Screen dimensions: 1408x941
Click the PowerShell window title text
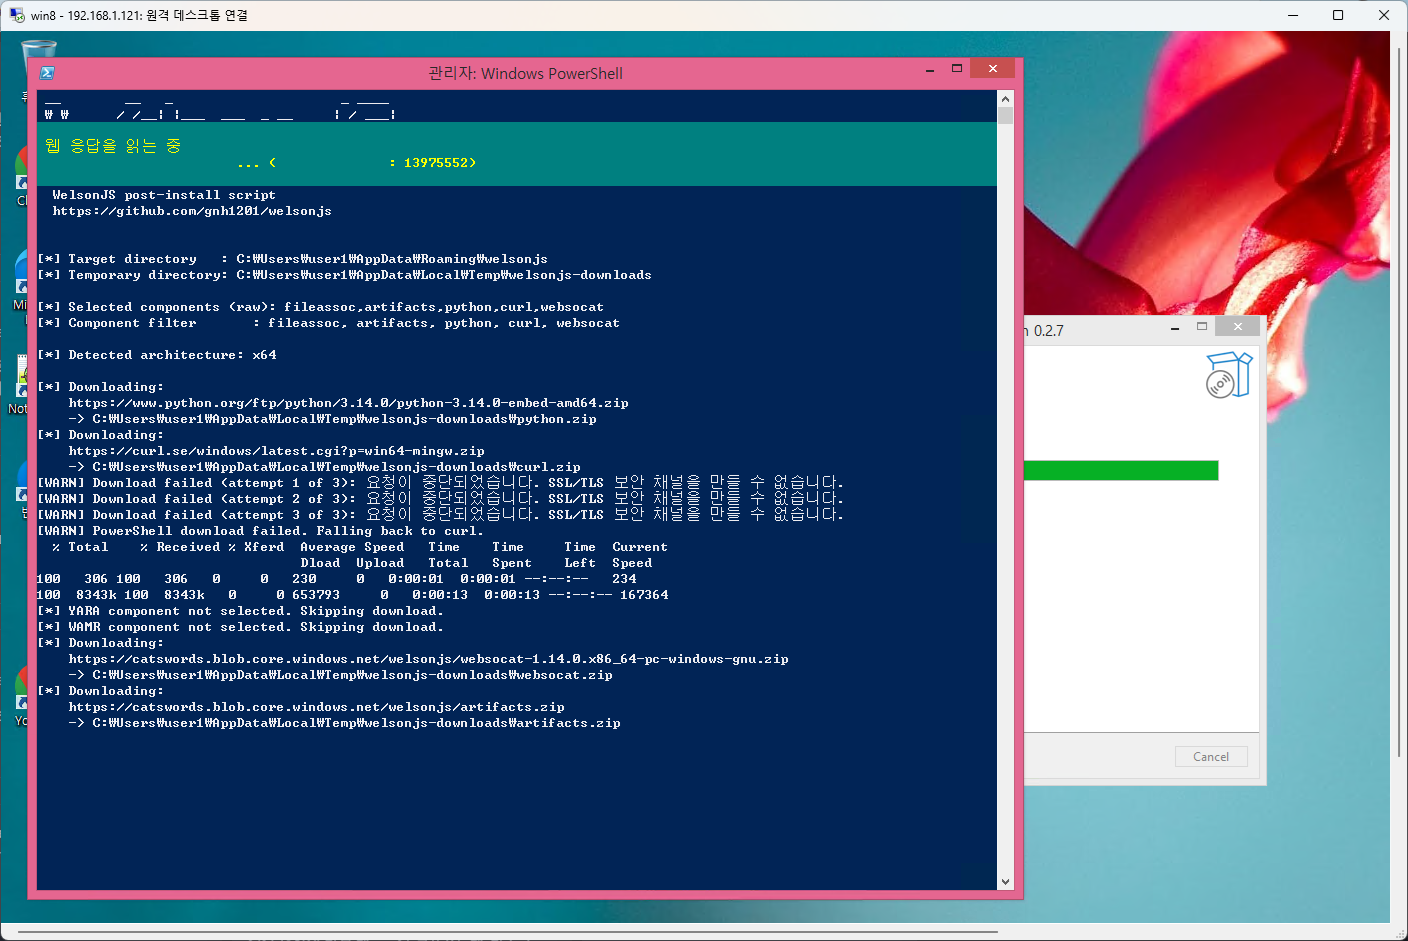525,73
